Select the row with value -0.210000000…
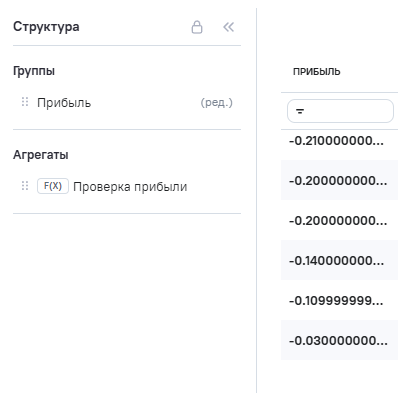 (339, 141)
